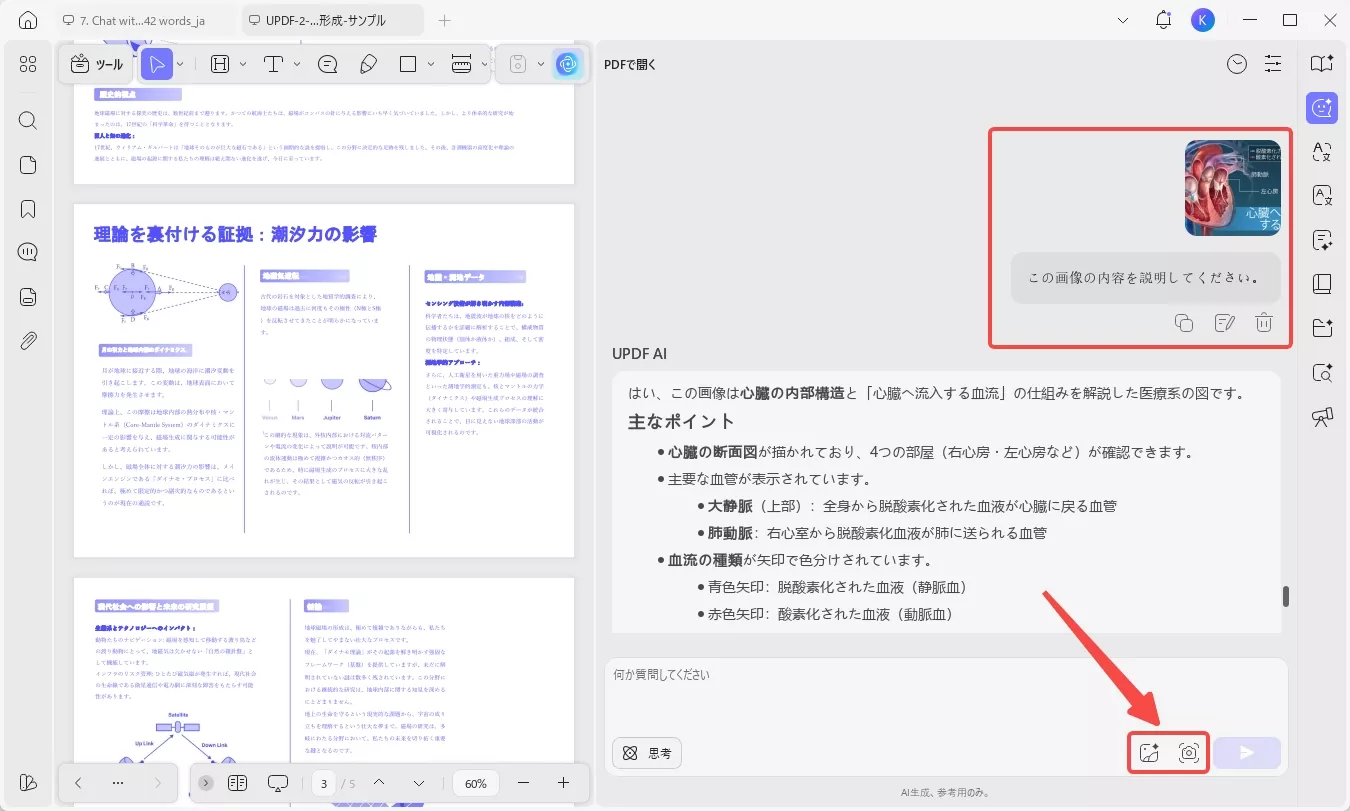Open the Text tool dropdown options
The width and height of the screenshot is (1350, 811).
click(x=296, y=64)
